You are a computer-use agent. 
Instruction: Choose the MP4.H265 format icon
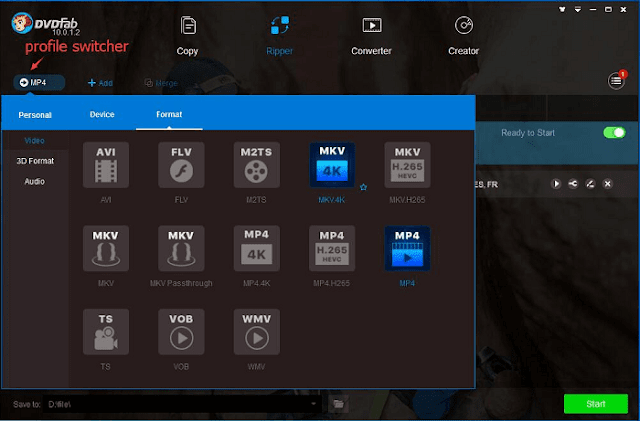[332, 248]
